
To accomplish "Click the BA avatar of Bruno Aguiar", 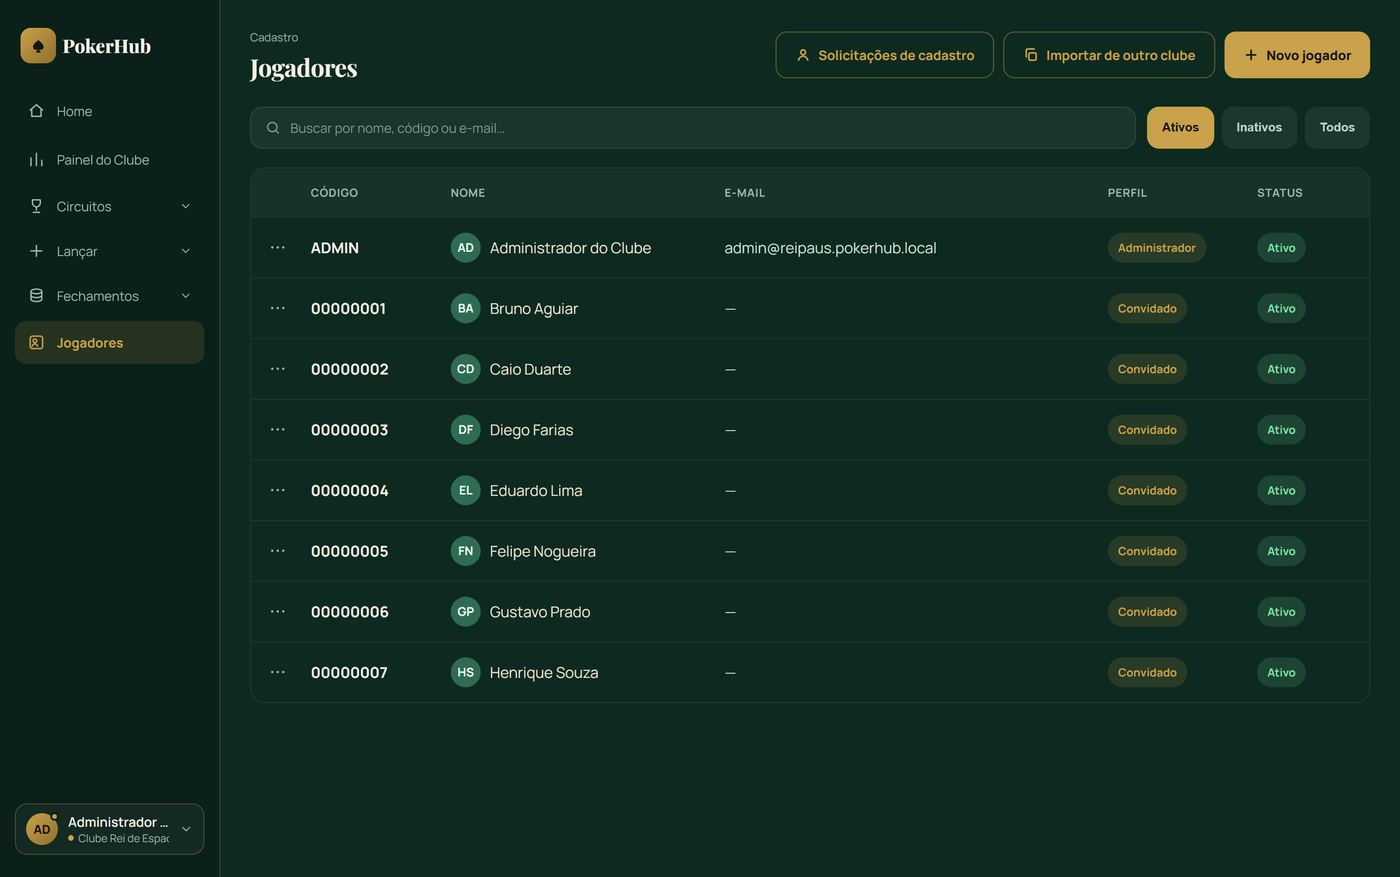I will pos(466,308).
